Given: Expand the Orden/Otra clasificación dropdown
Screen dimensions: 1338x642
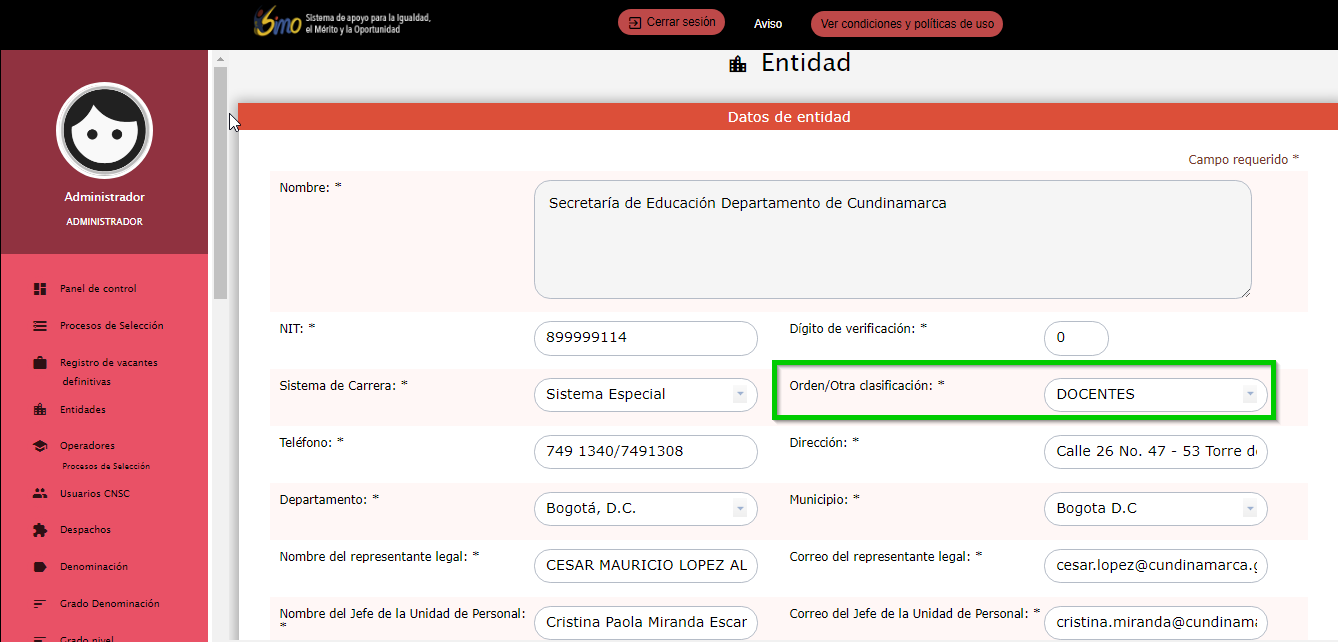Looking at the screenshot, I should (x=1155, y=395).
